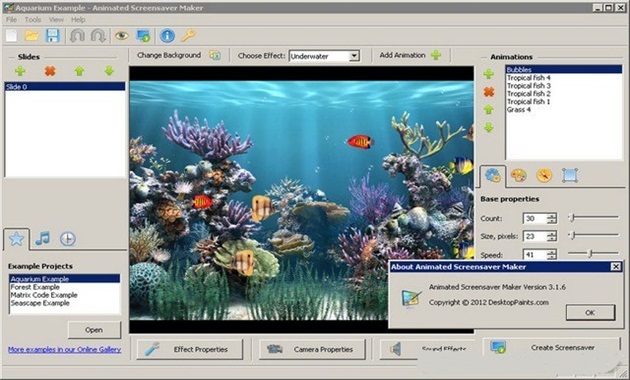Add an animation in the Animations panel
Screen dimensions: 630x380
coord(489,74)
